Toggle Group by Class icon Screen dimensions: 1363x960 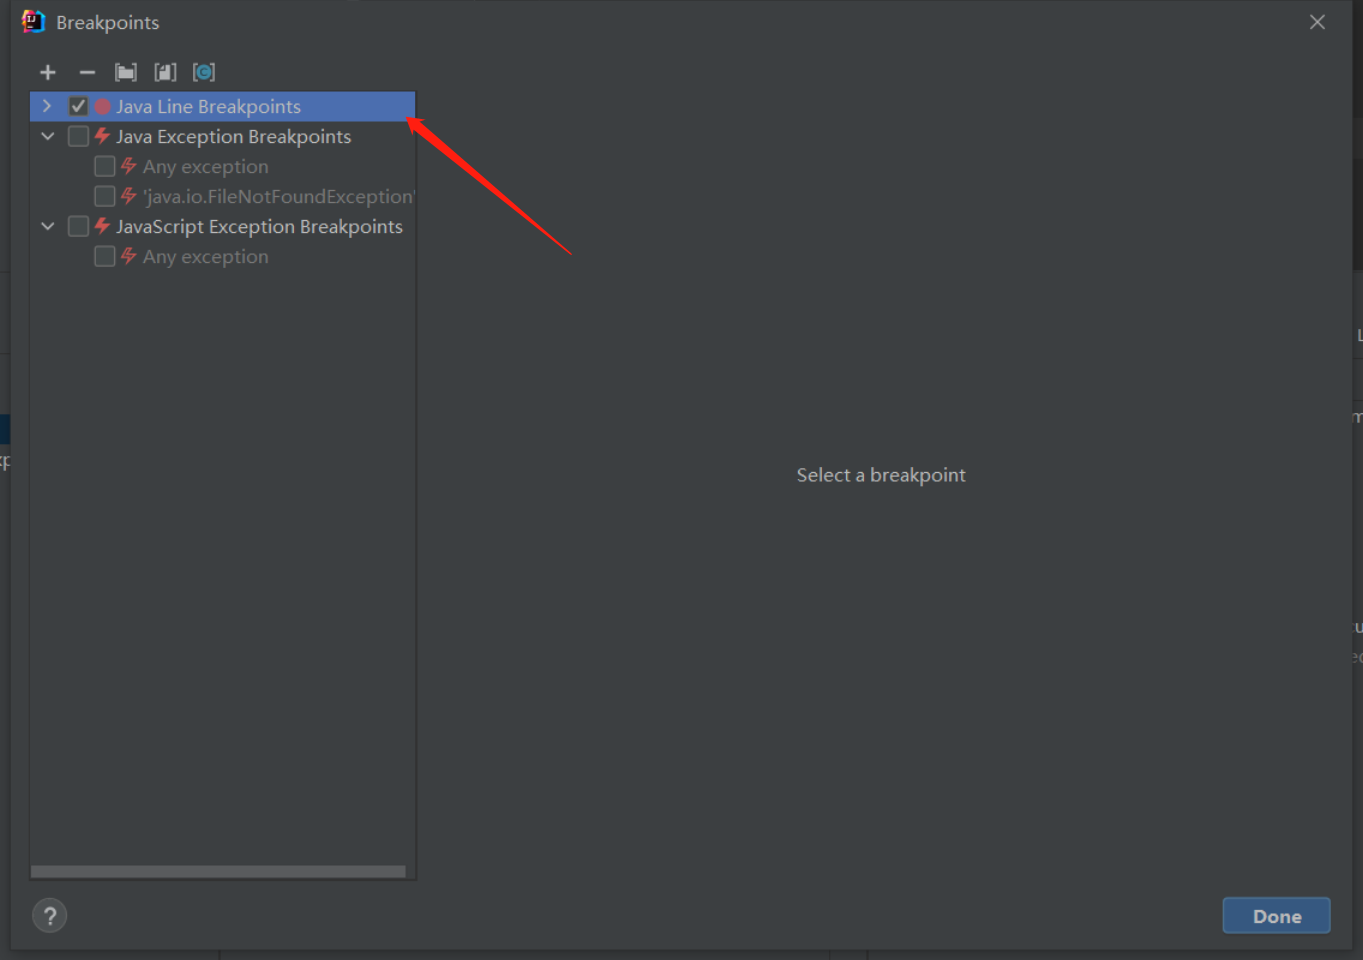click(204, 72)
